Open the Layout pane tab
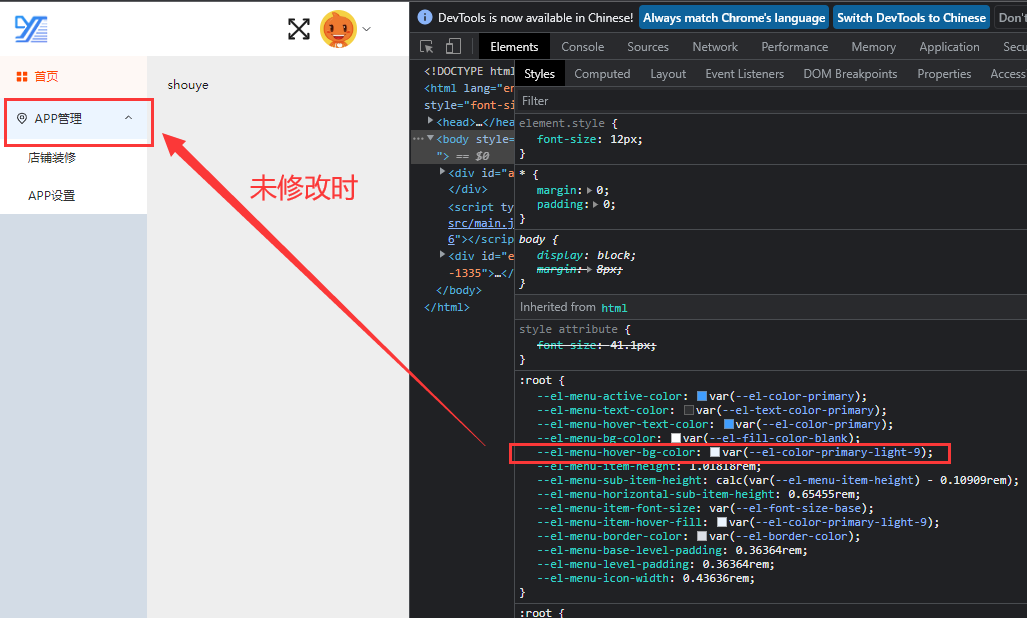 pos(668,74)
